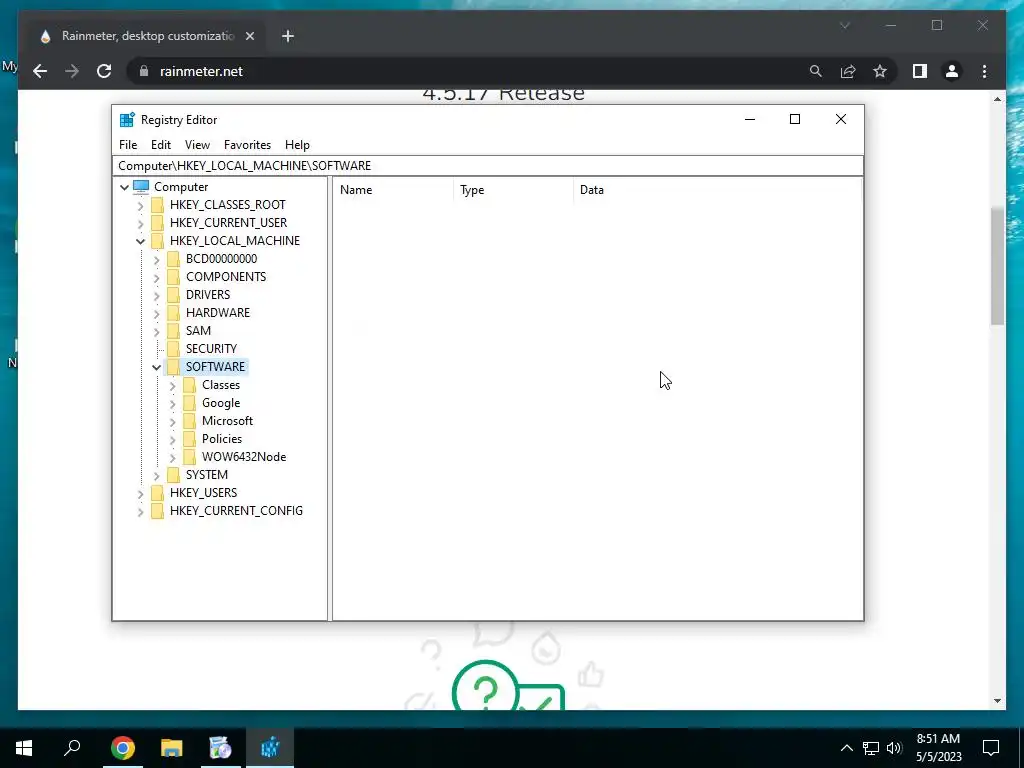Share this page from Chrome toolbar
Image resolution: width=1024 pixels, height=768 pixels.
[848, 71]
